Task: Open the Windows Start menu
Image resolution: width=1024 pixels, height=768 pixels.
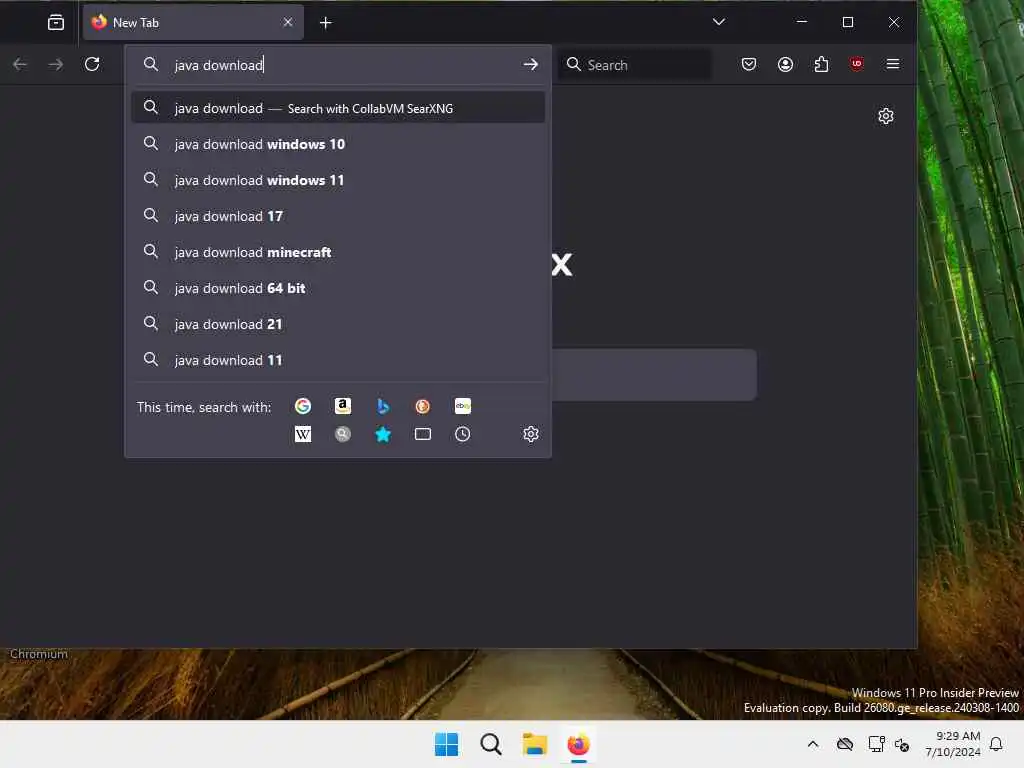Action: click(447, 744)
